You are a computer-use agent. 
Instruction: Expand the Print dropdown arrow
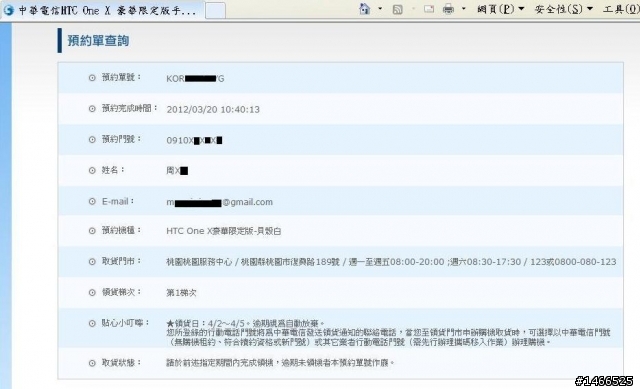coord(463,9)
